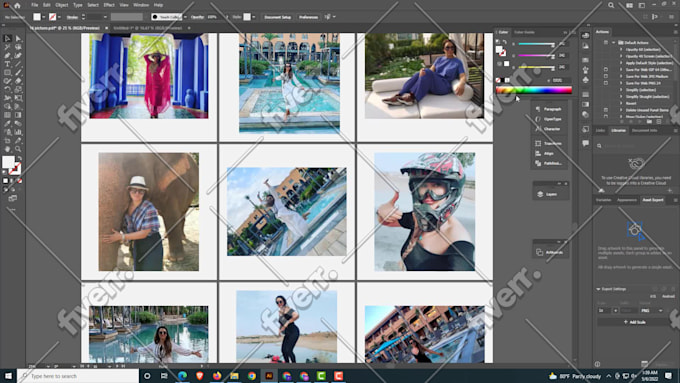
Task: Open the Window menu
Action: pos(141,5)
